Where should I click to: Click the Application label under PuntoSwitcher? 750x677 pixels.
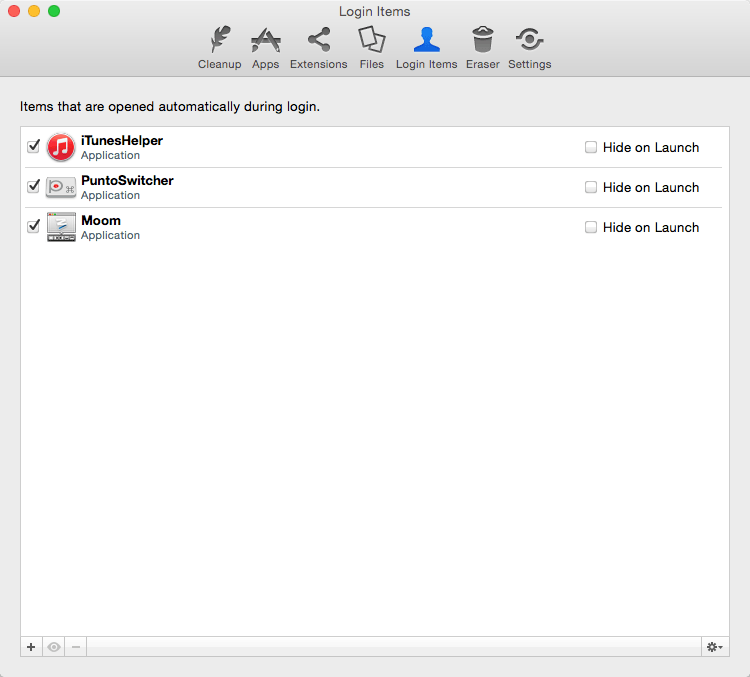(110, 195)
